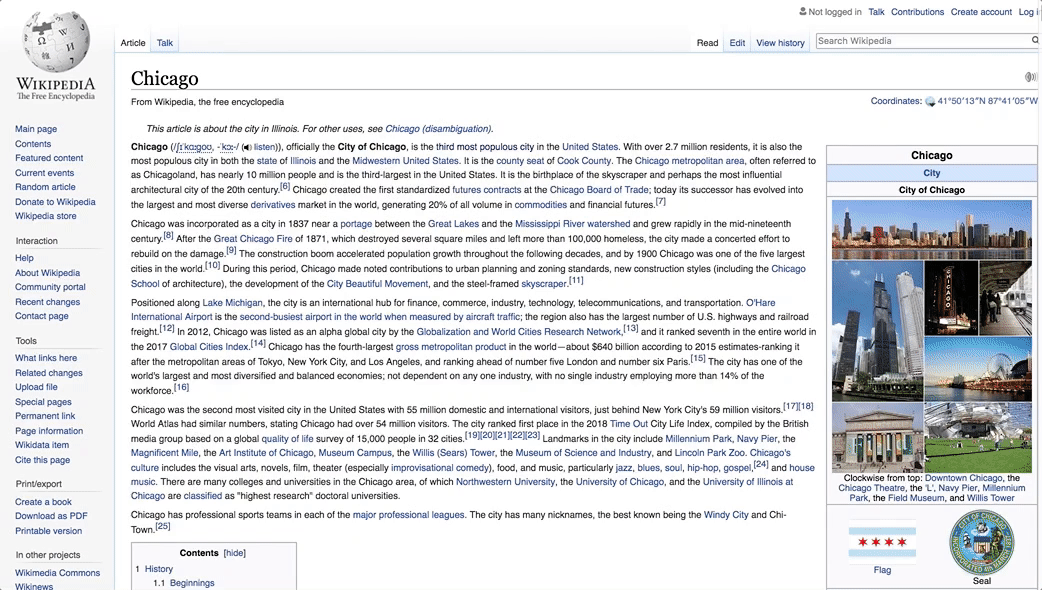This screenshot has width=1042, height=590.
Task: Open the Talk link in the top header
Action: pyautogui.click(x=877, y=12)
